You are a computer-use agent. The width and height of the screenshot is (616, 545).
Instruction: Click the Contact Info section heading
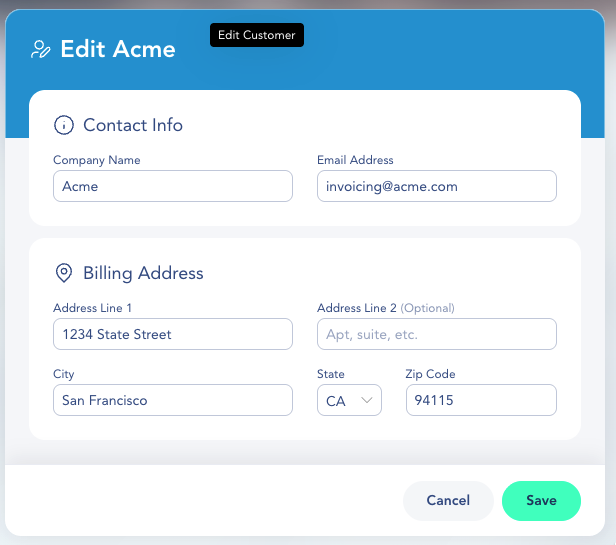point(133,125)
